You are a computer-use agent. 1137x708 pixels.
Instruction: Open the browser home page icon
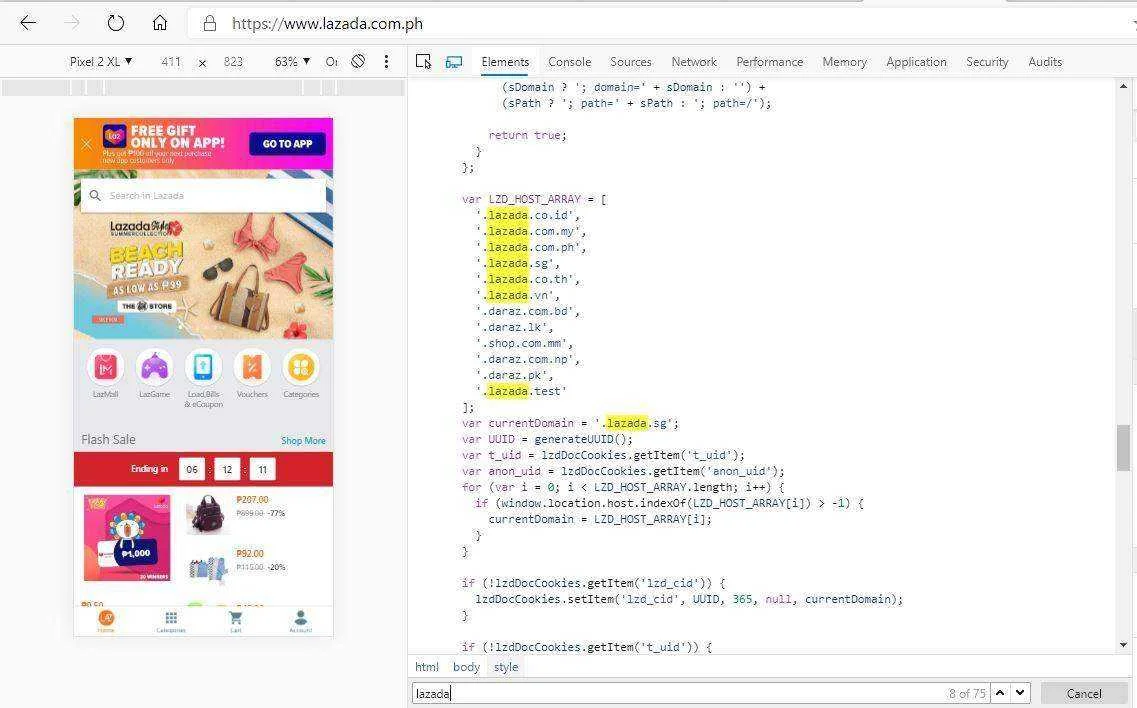pyautogui.click(x=160, y=23)
